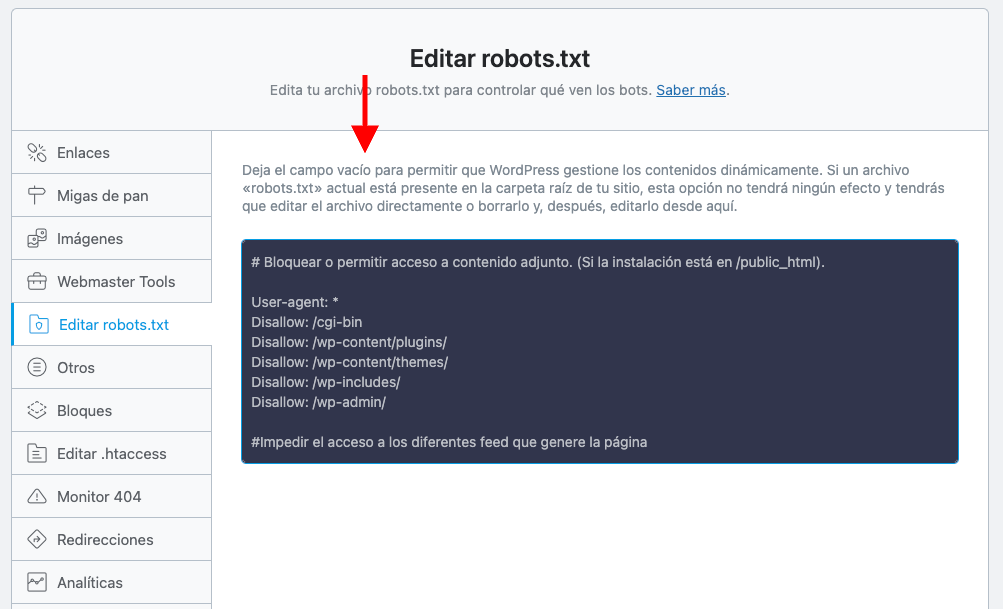Click the Analíticas chart icon

[x=37, y=582]
